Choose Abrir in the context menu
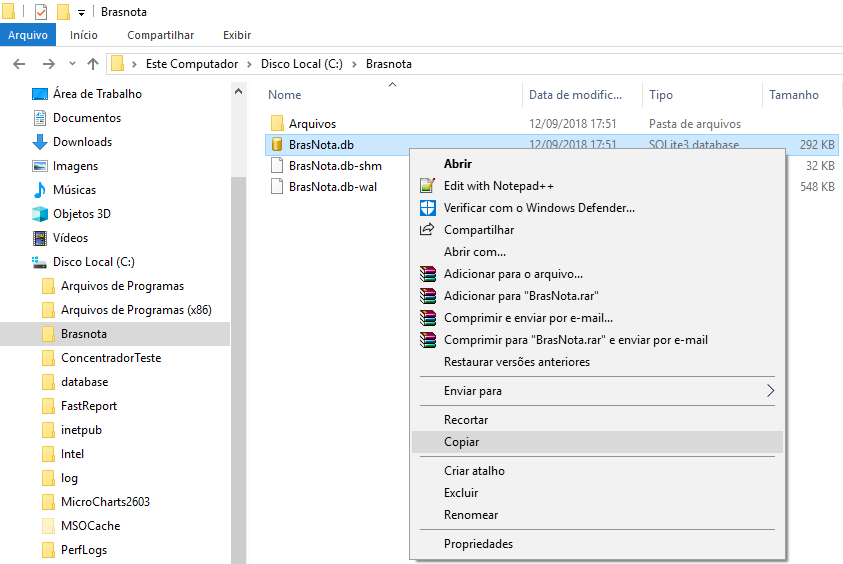The width and height of the screenshot is (843, 564). point(597,164)
